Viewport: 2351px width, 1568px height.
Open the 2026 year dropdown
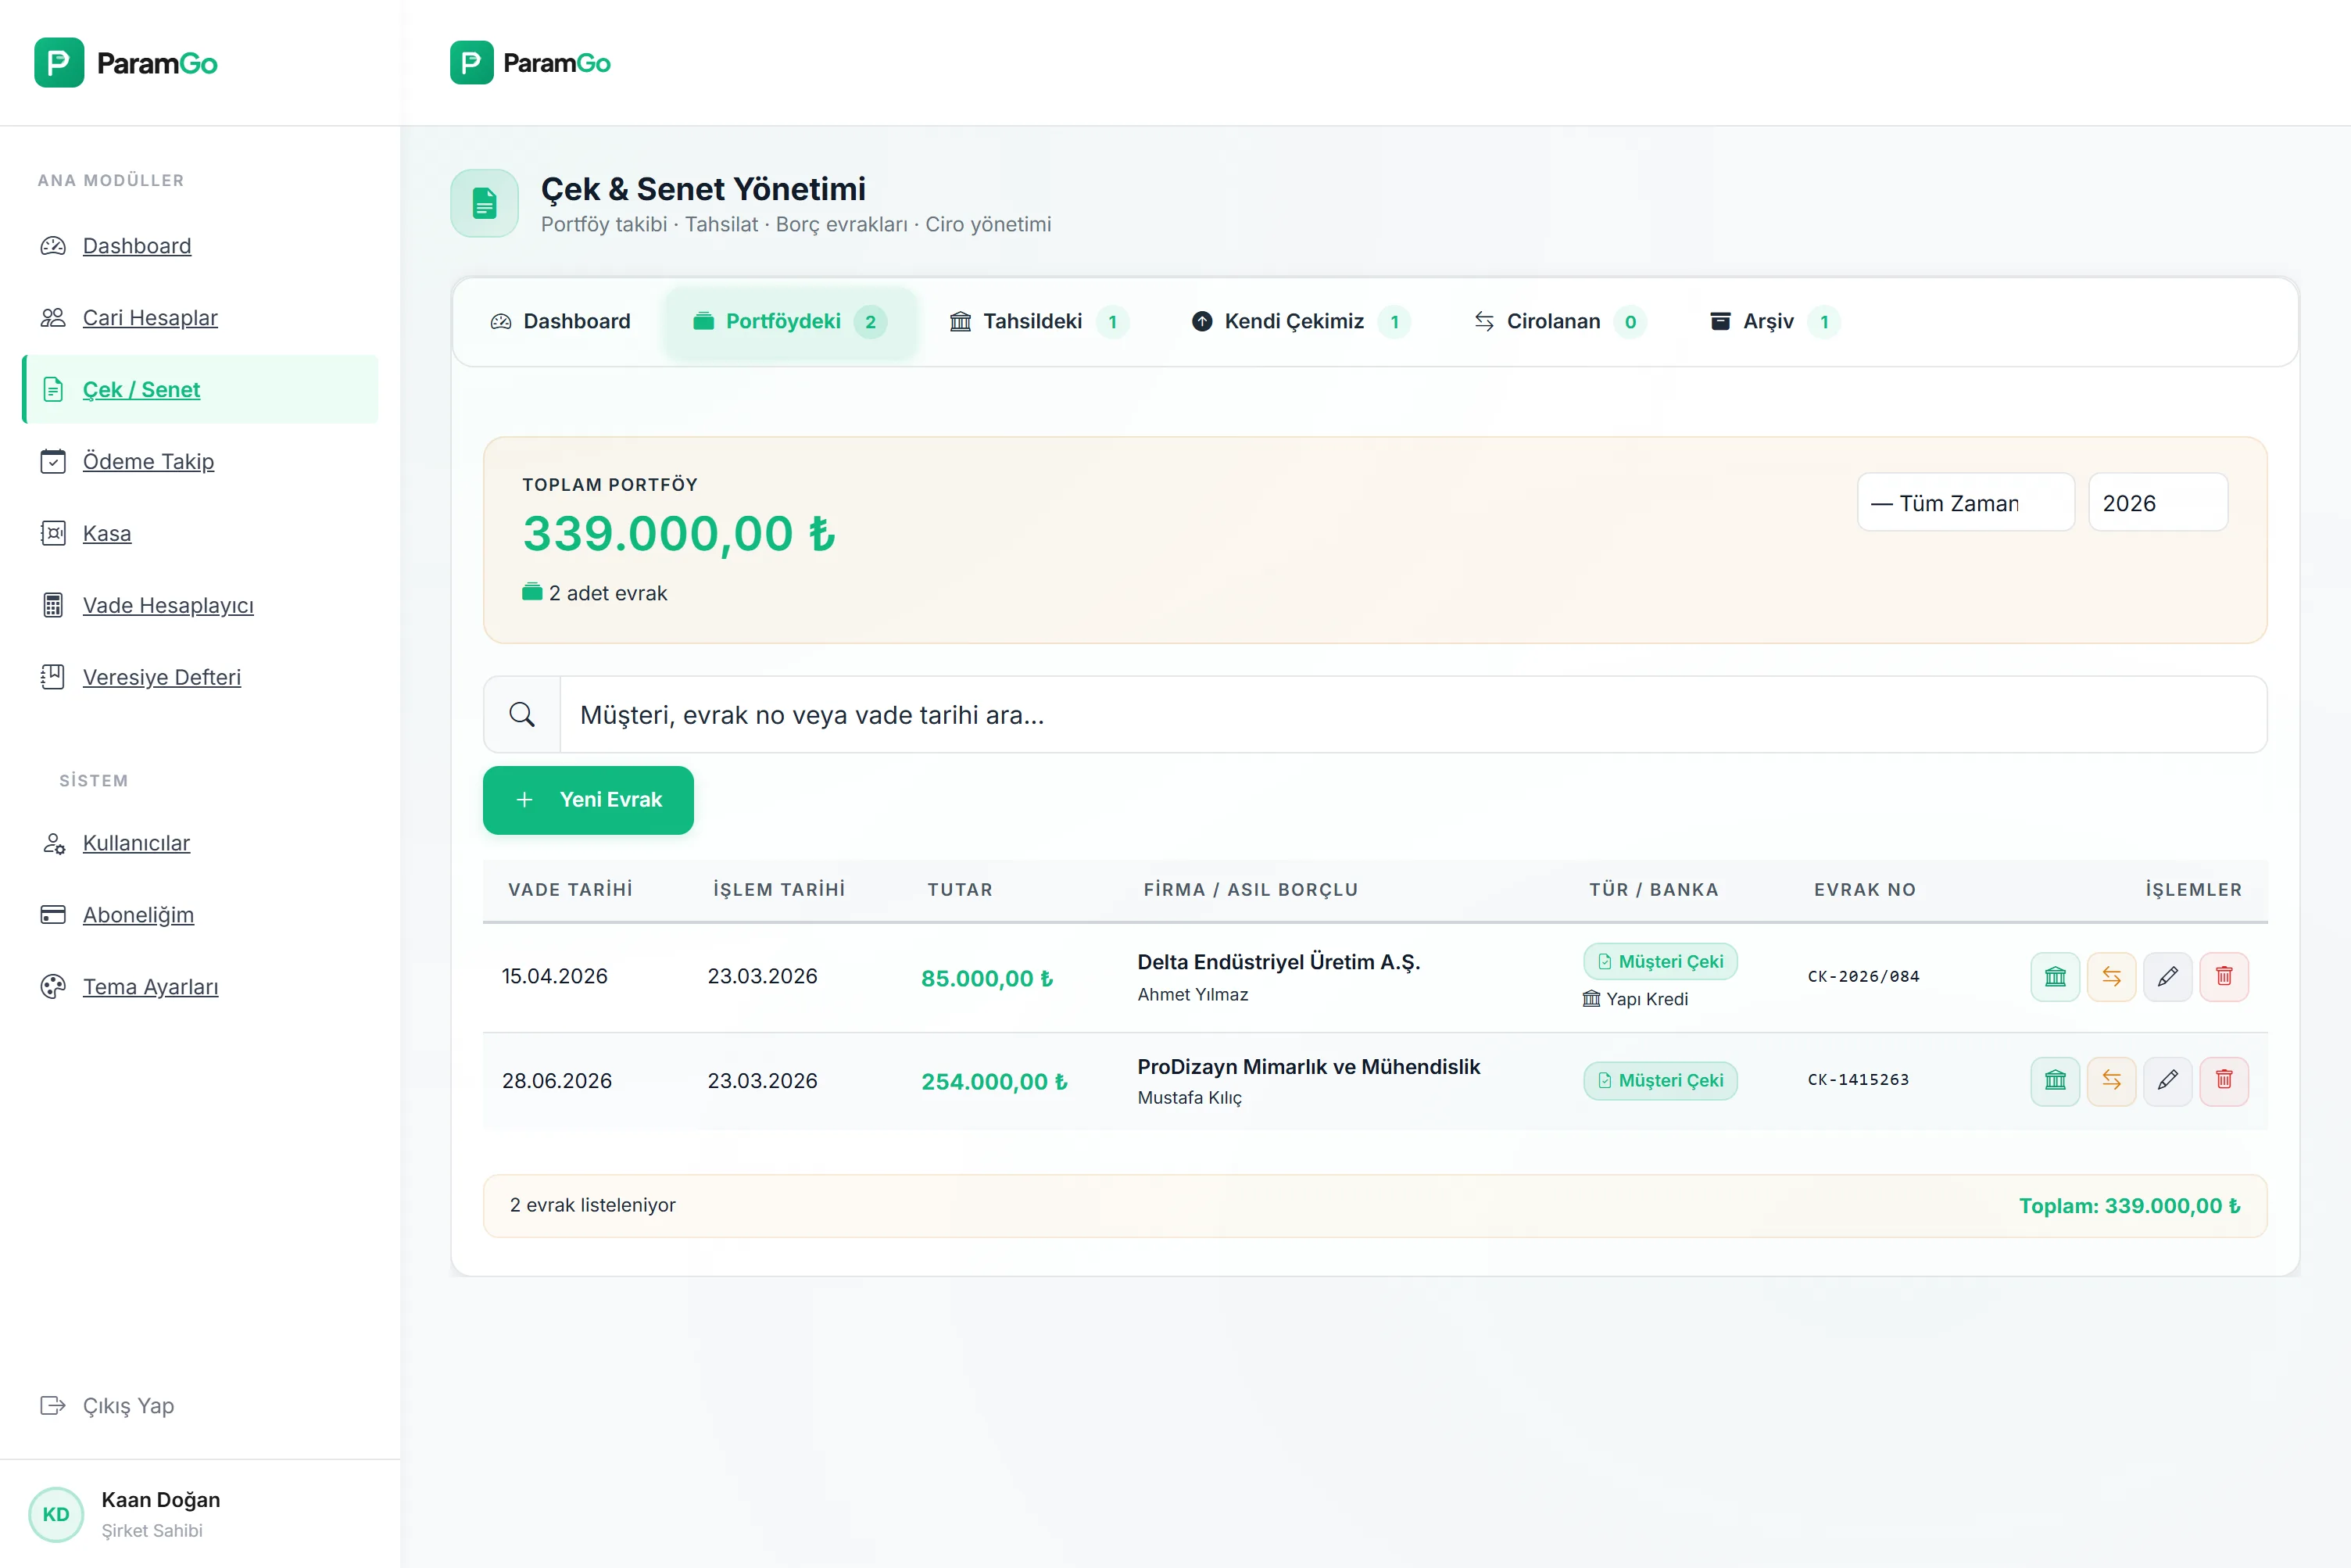2156,503
